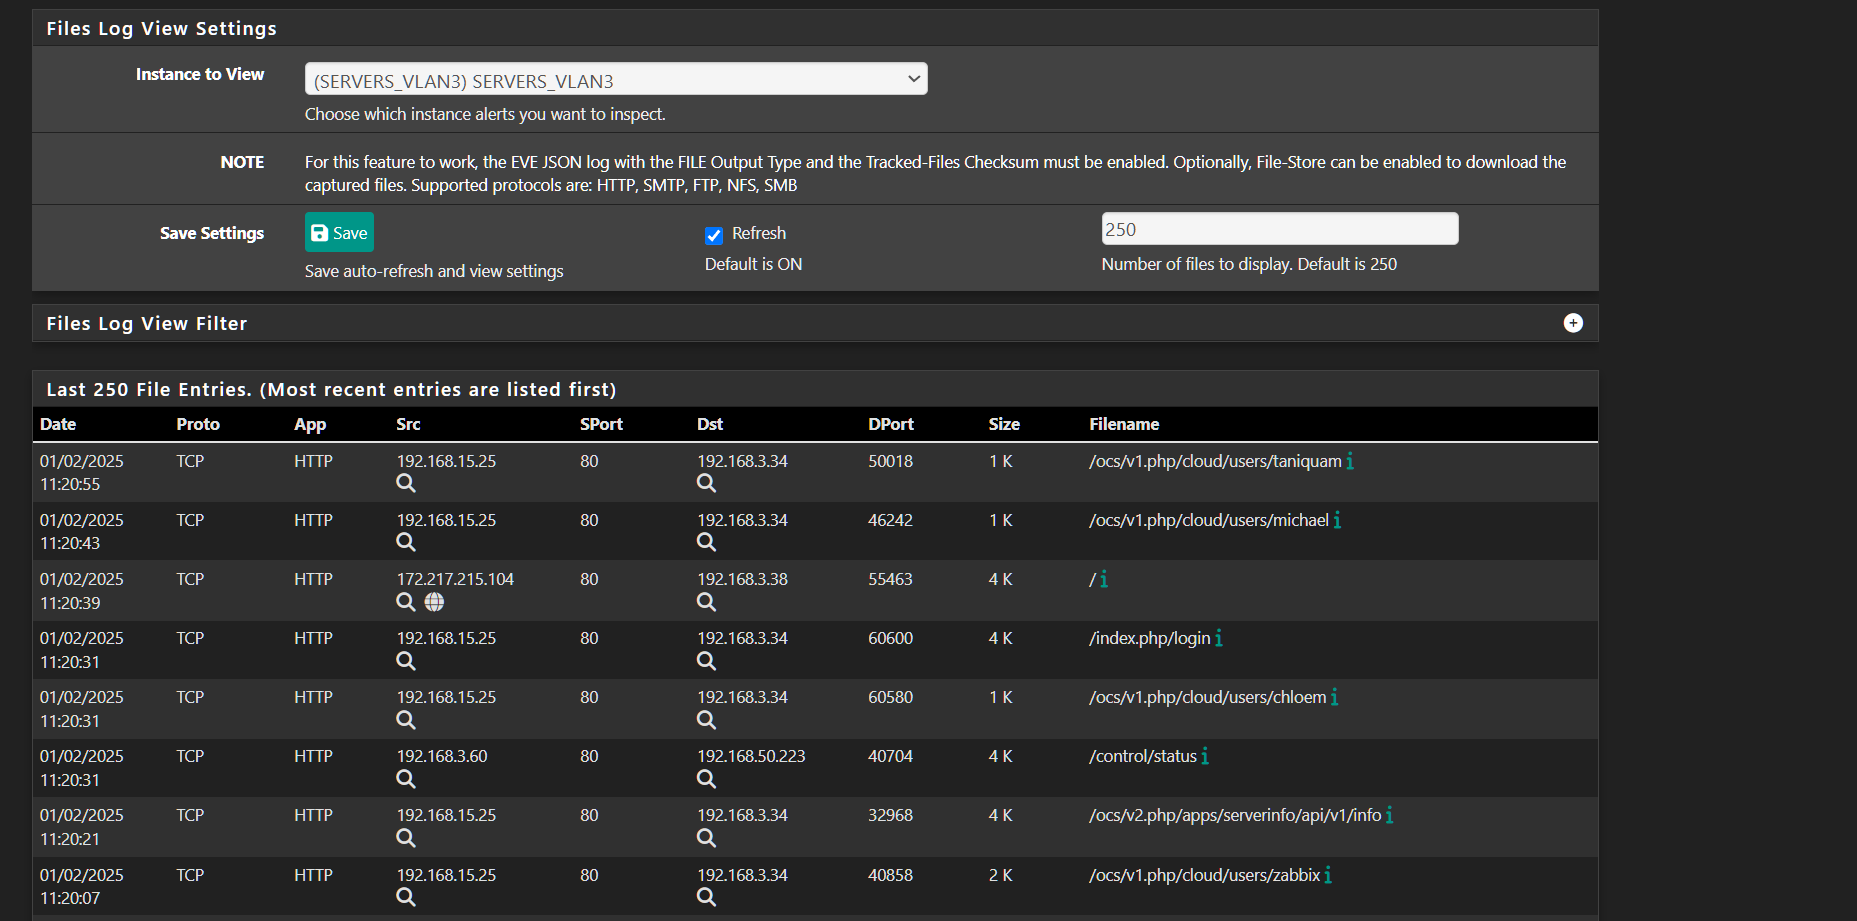Click Dst magnifier under 192.168.50.223

(x=706, y=779)
